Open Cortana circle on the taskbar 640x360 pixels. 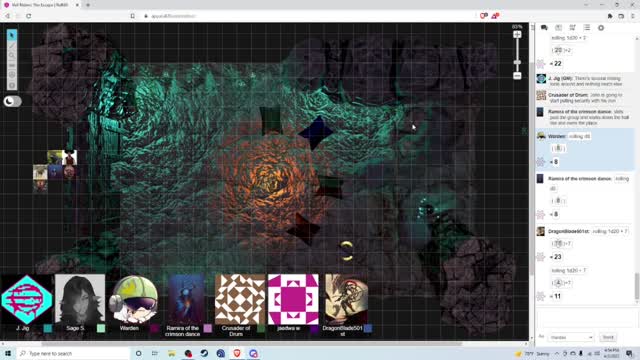tap(138, 353)
